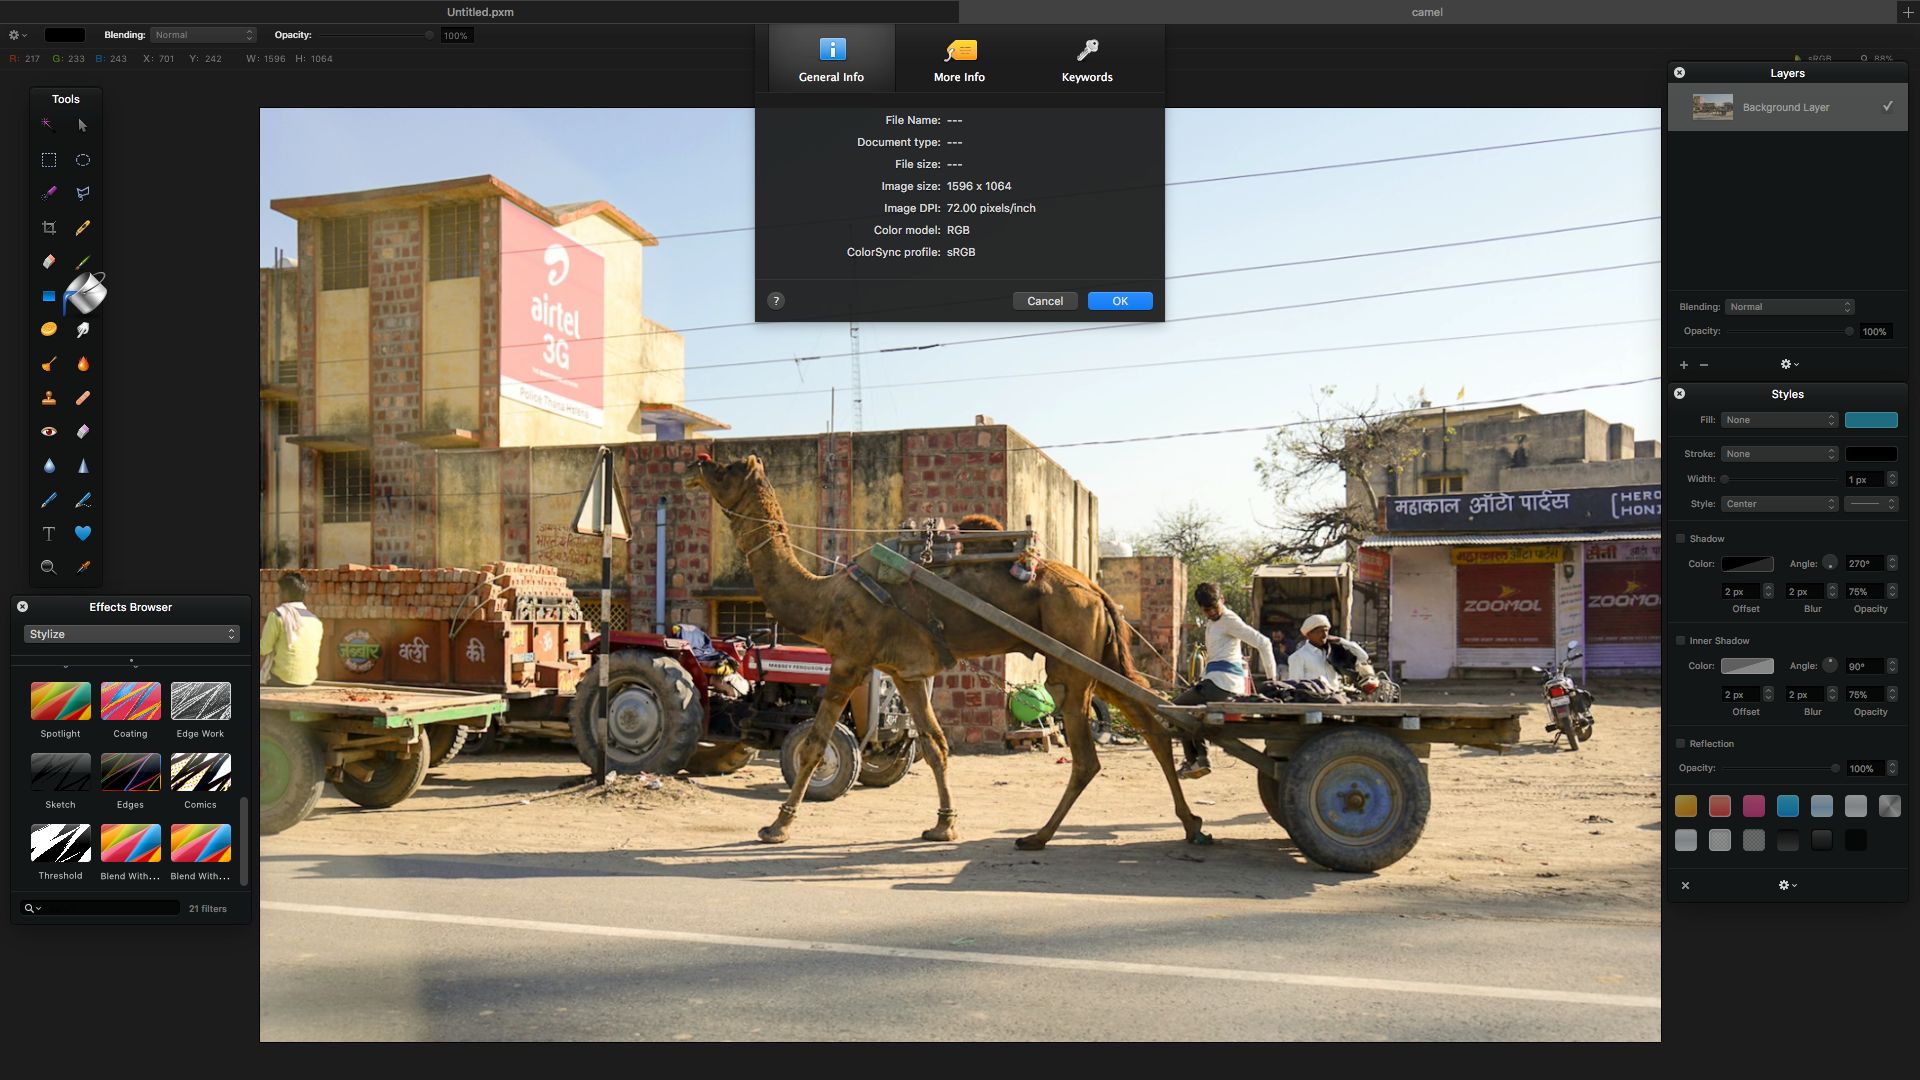Select the Elliptical Marquee tool
The image size is (1920, 1080).
click(x=83, y=160)
